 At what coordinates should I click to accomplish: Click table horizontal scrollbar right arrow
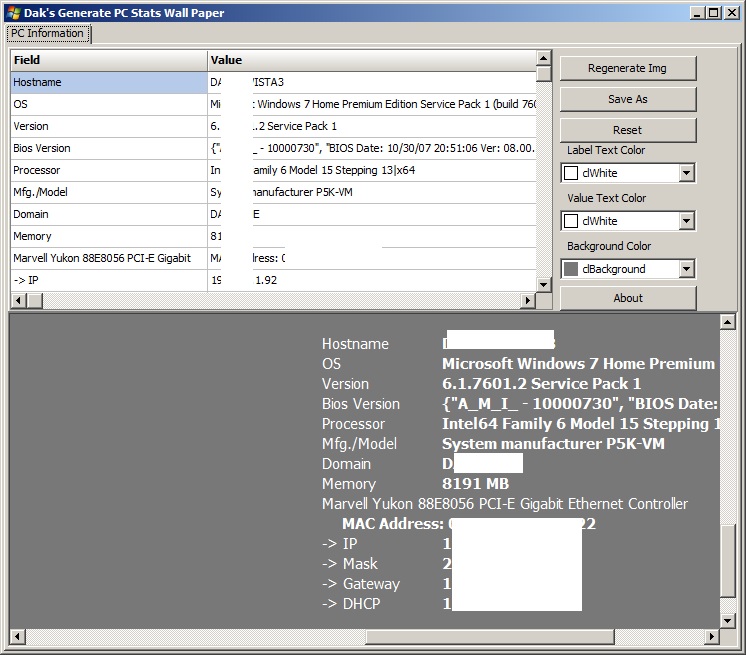click(x=528, y=301)
